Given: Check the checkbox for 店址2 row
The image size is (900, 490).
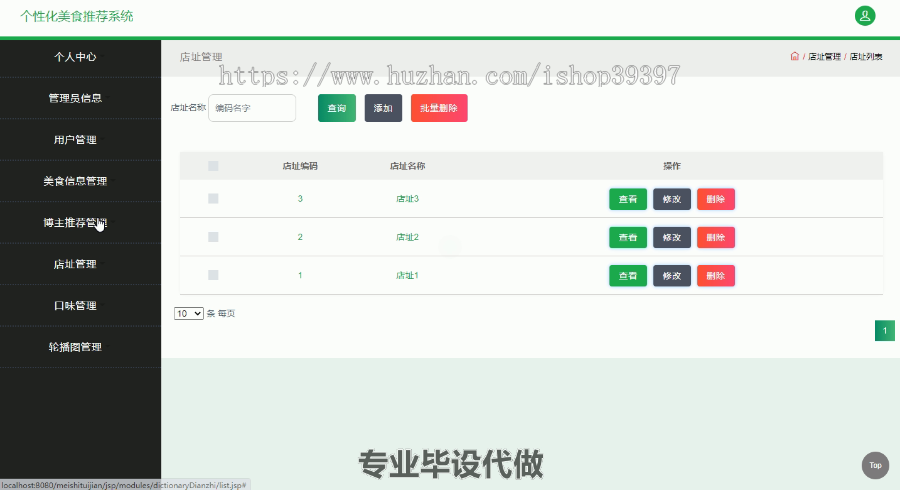Looking at the screenshot, I should coord(213,237).
